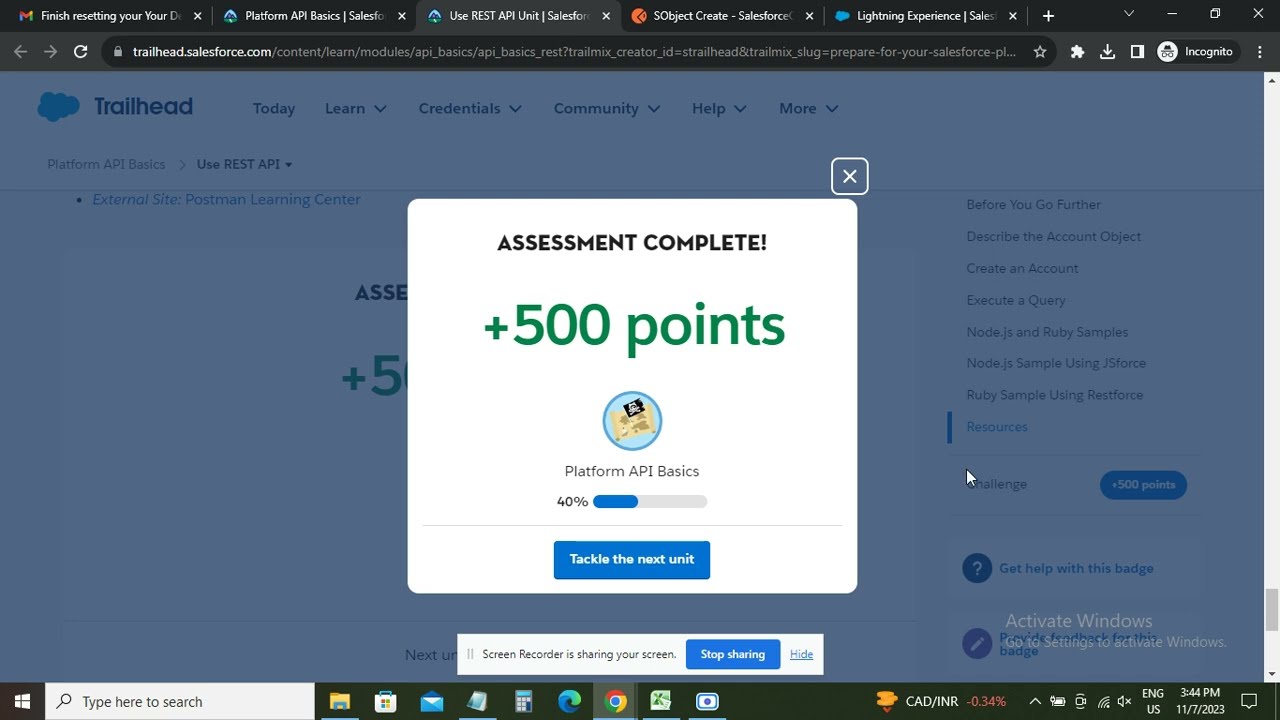Jump to Ruby Sample Using Restforce section
The width and height of the screenshot is (1280, 720).
tap(1054, 395)
